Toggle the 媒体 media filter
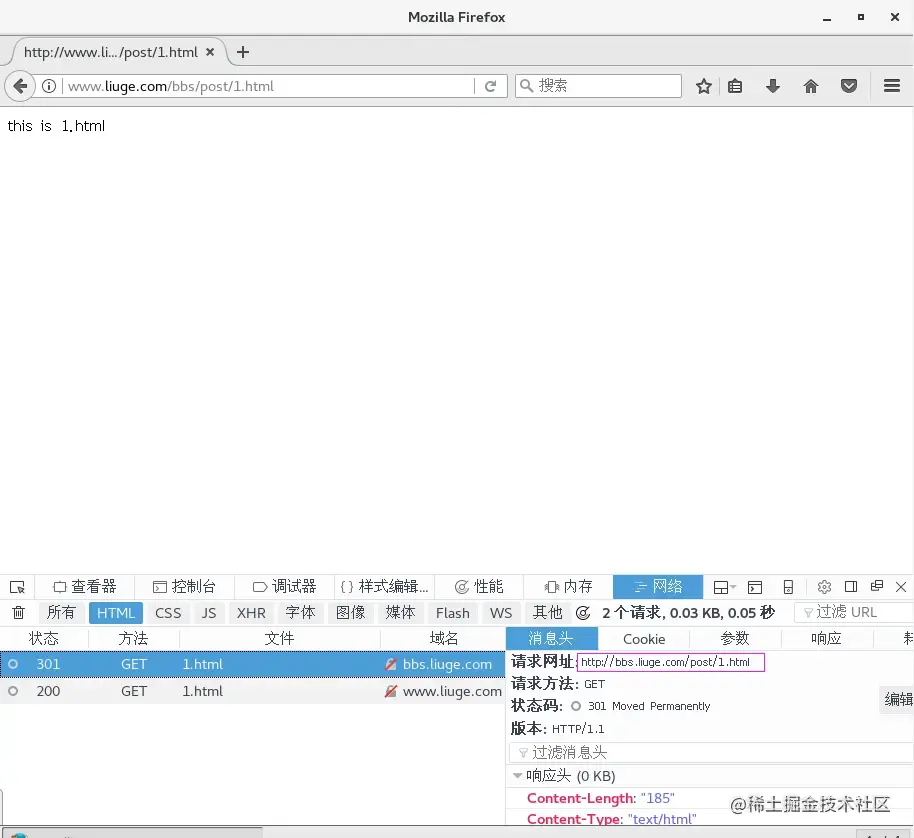914x838 pixels. [x=400, y=612]
